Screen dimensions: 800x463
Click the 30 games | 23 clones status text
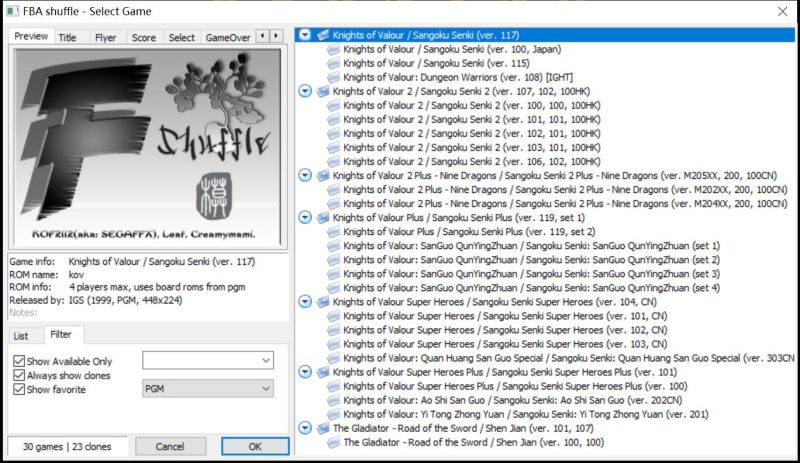point(67,447)
